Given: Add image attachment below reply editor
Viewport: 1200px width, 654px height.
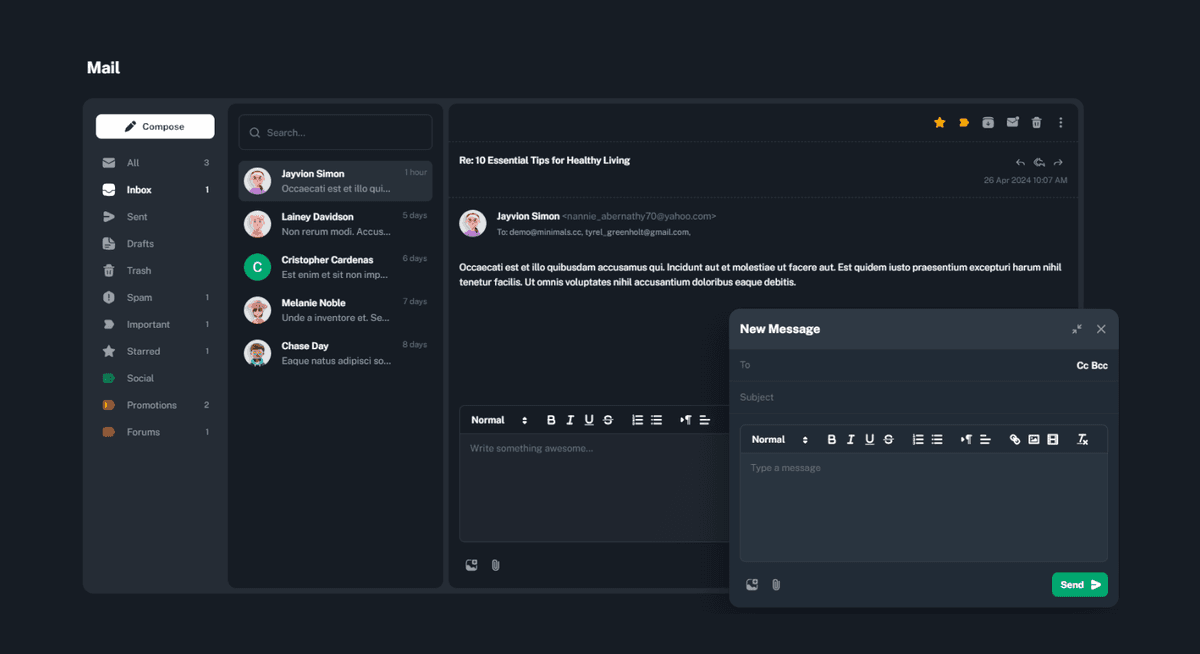Looking at the screenshot, I should pyautogui.click(x=472, y=565).
